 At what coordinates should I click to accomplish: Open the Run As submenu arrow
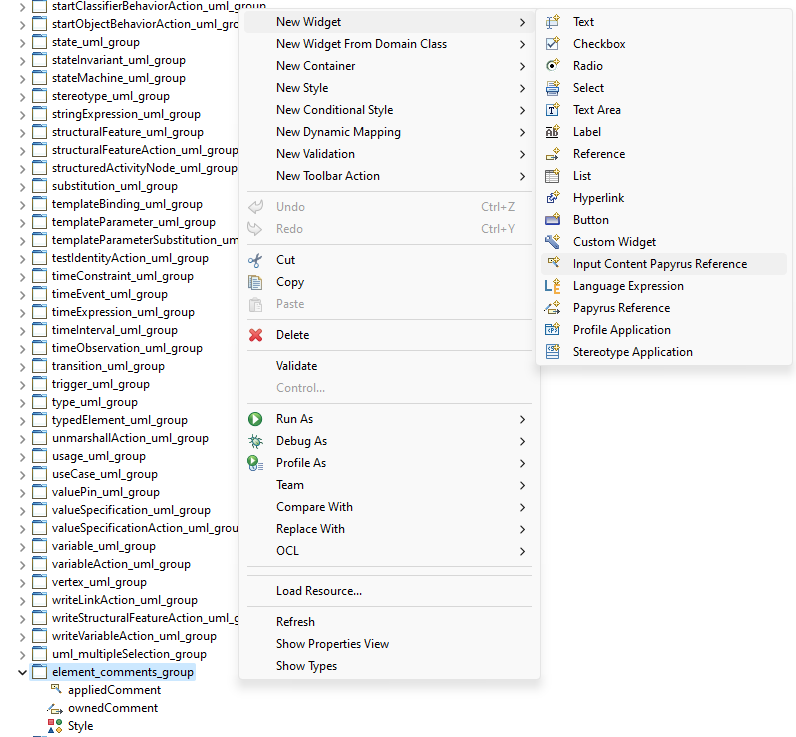(x=522, y=419)
